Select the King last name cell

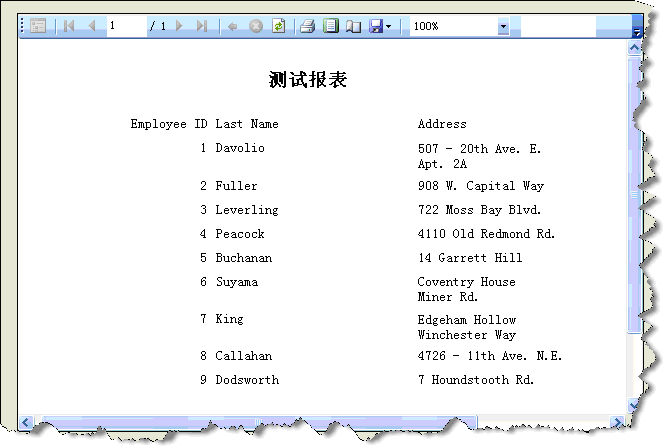pyautogui.click(x=229, y=319)
